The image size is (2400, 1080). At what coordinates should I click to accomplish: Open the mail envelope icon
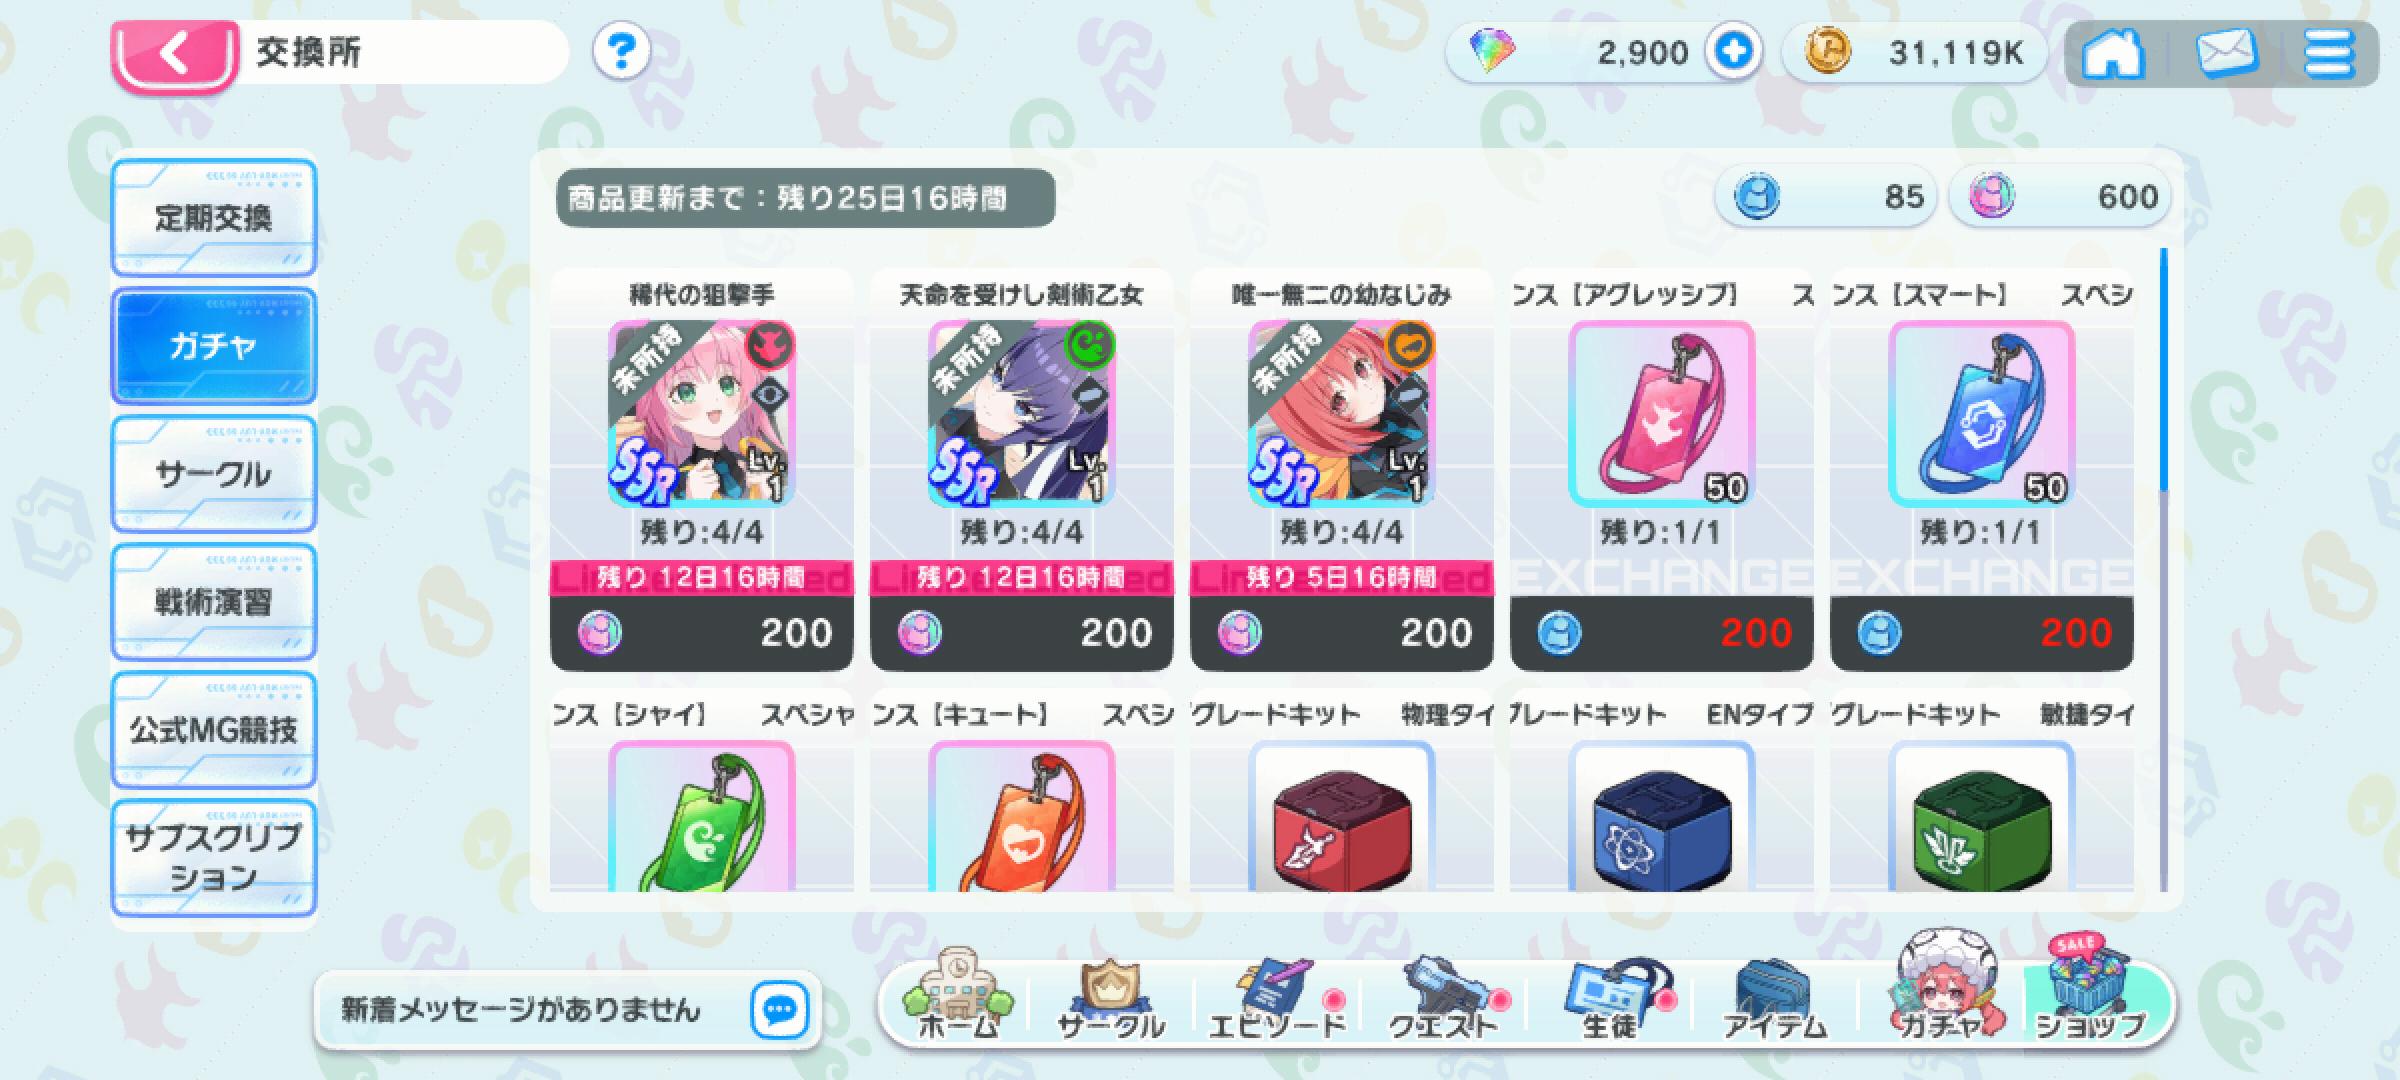(x=2226, y=52)
